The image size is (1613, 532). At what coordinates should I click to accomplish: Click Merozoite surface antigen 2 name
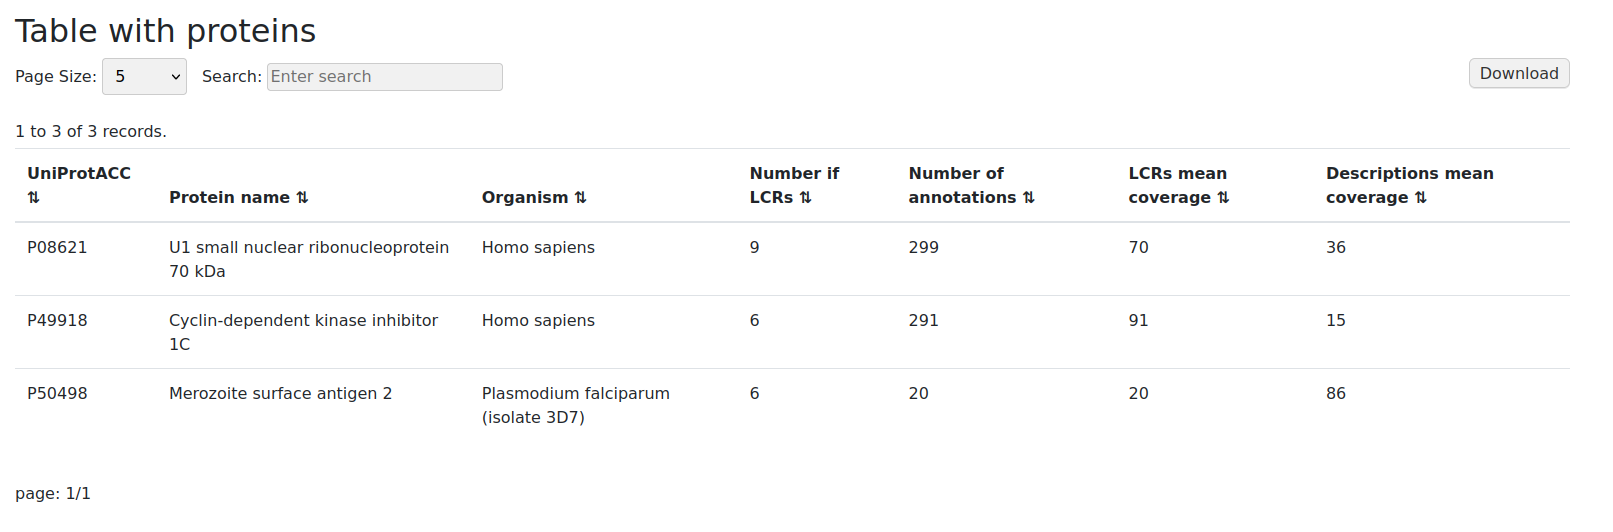tap(280, 394)
